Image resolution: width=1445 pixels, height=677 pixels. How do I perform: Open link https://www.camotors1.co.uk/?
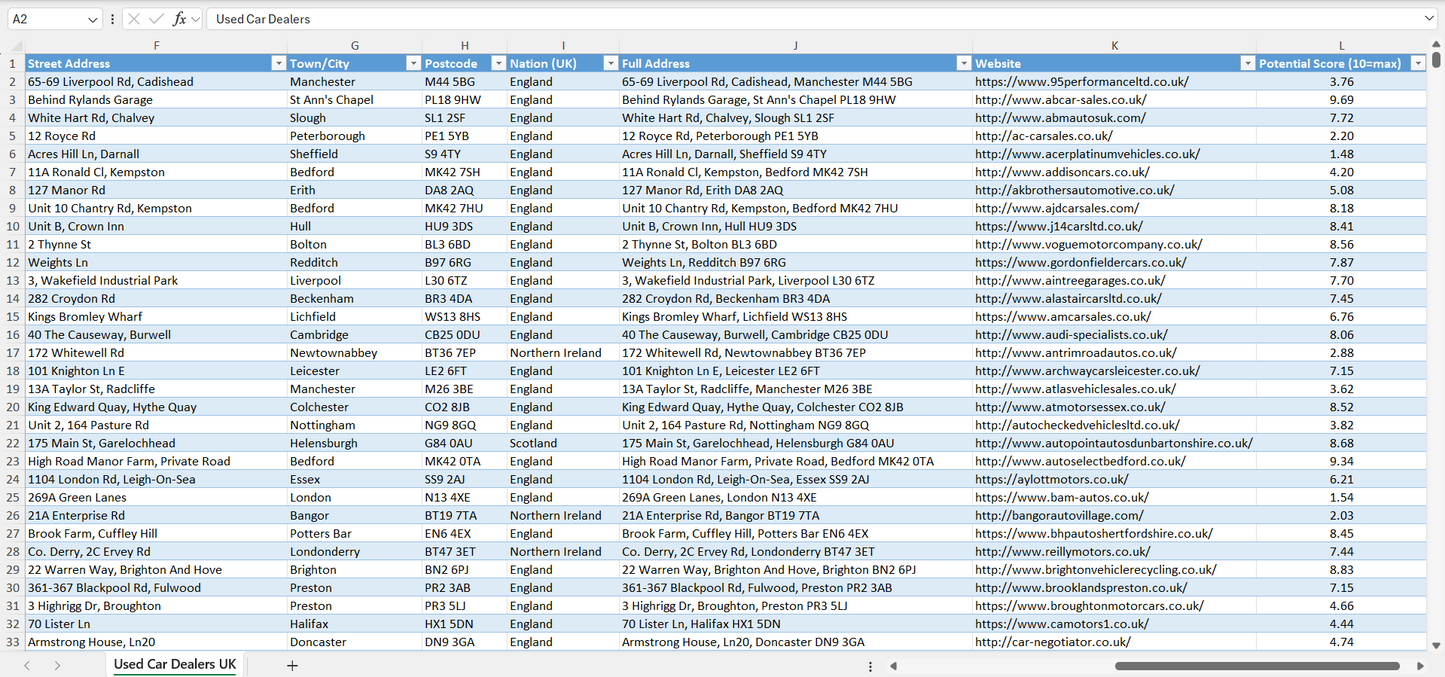coord(1062,624)
